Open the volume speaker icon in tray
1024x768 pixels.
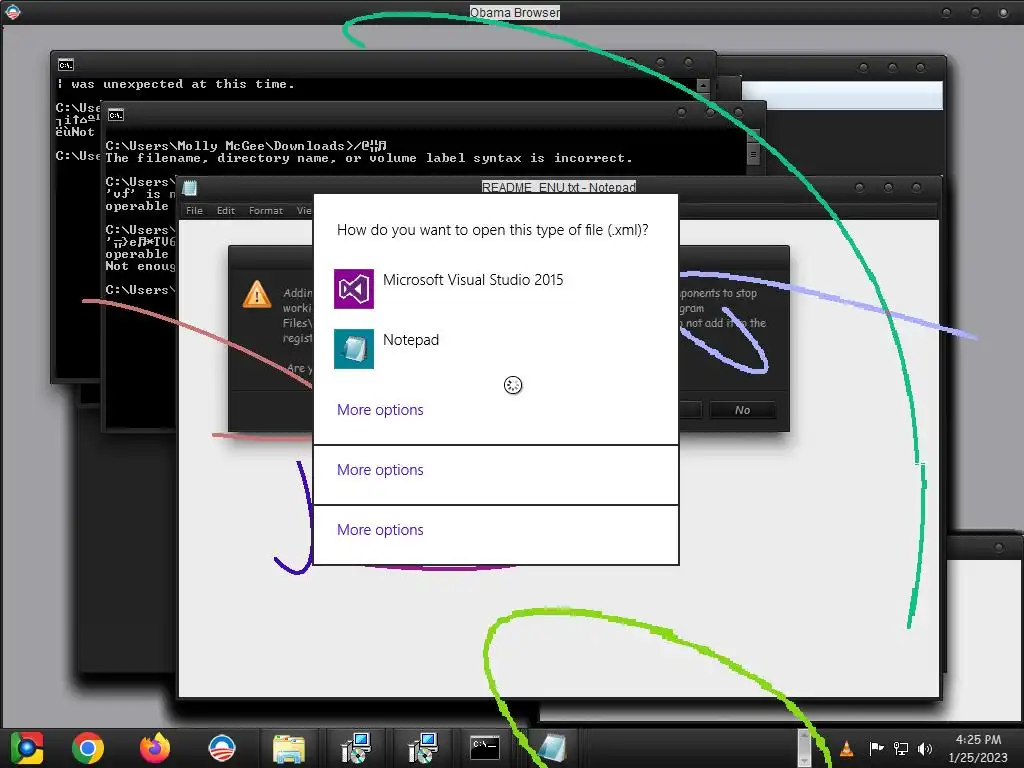coord(925,748)
